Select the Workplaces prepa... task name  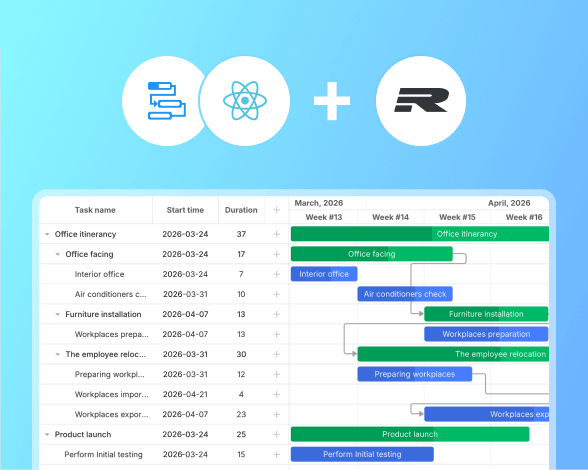pyautogui.click(x=112, y=334)
